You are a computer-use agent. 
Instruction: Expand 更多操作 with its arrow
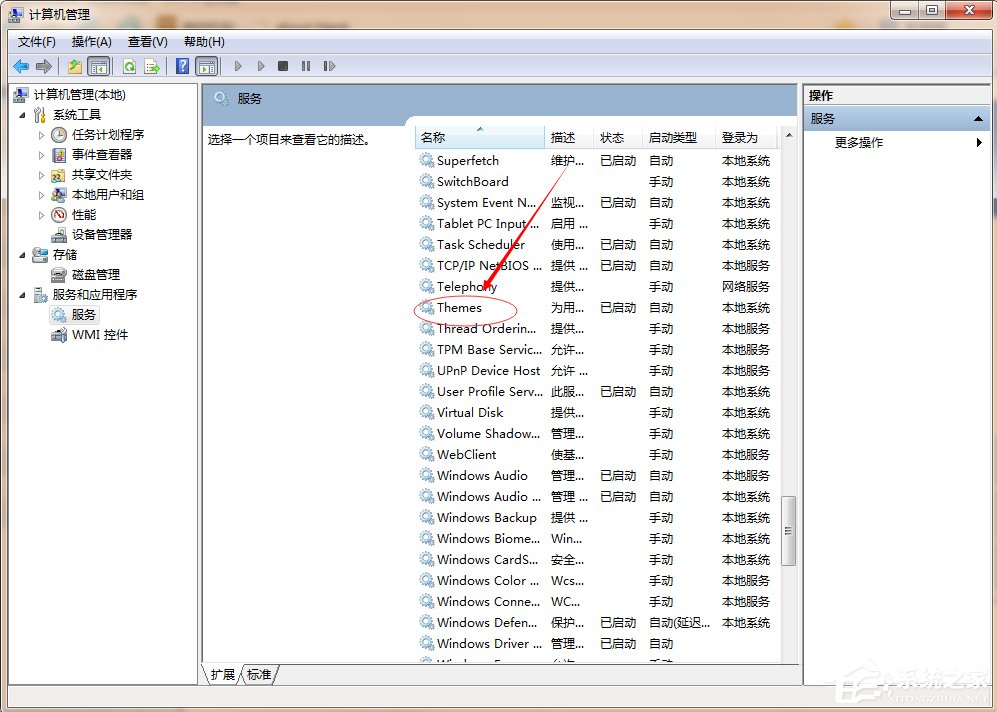[x=978, y=142]
